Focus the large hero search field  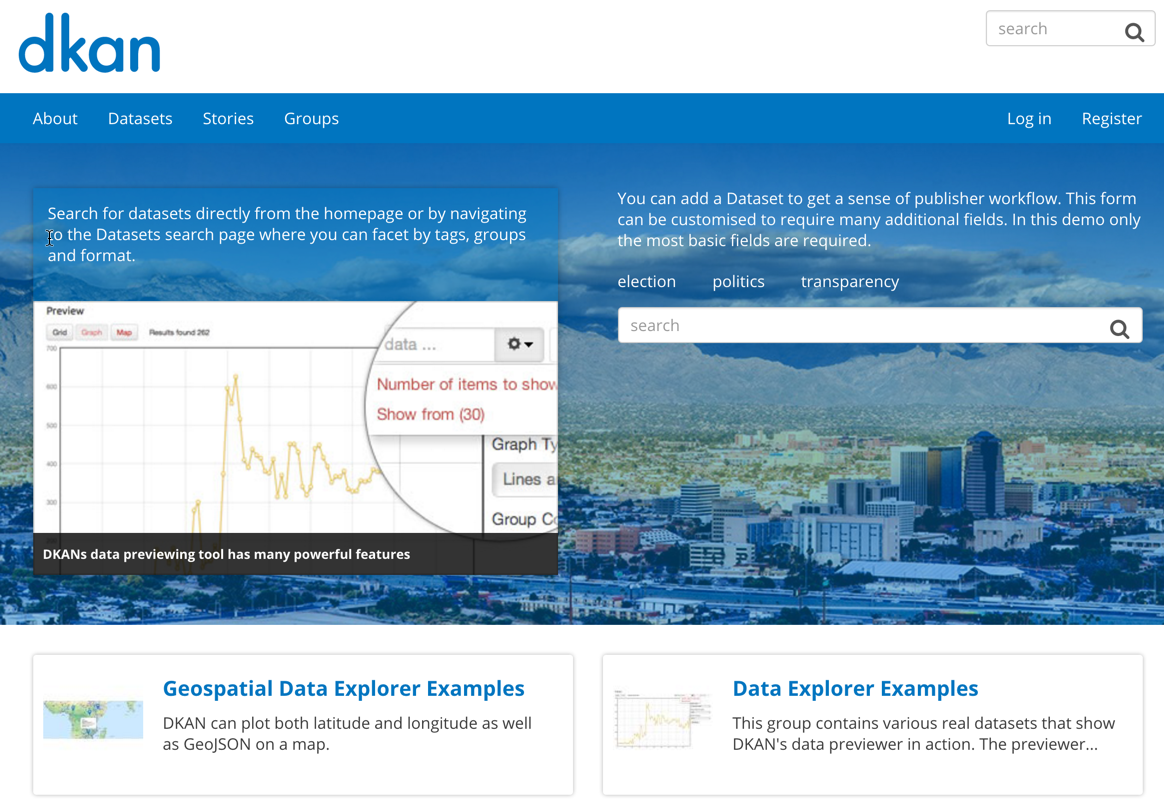point(861,325)
